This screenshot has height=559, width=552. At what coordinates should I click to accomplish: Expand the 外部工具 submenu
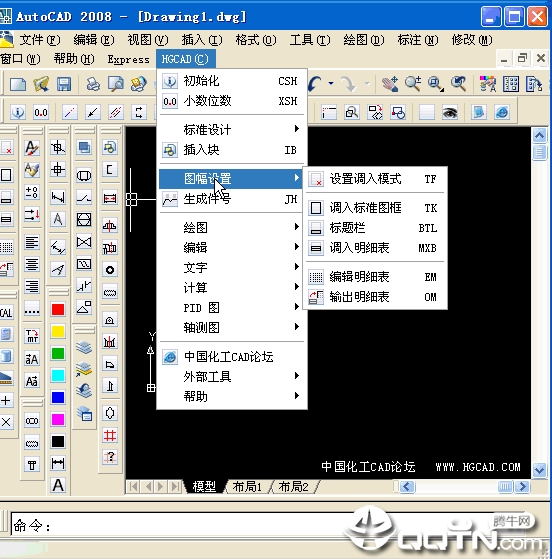click(232, 376)
